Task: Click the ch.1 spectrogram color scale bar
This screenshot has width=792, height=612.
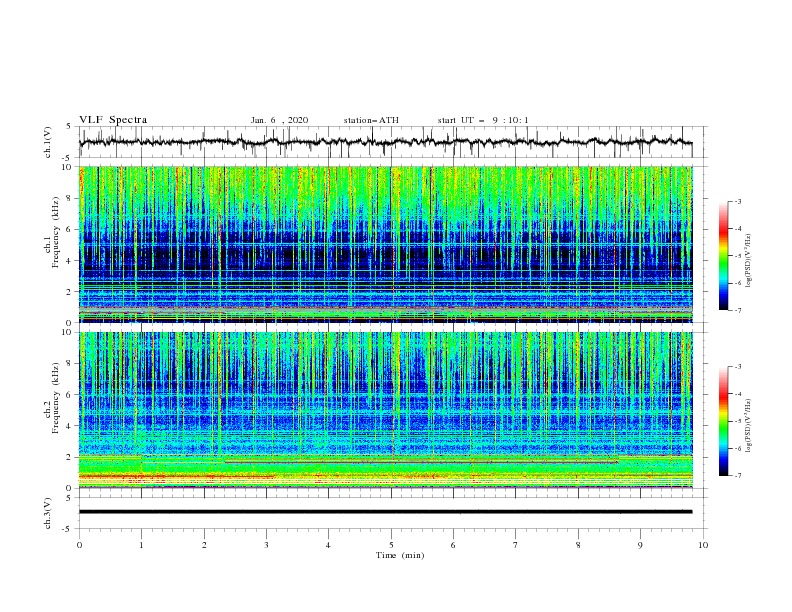Action: tap(723, 256)
